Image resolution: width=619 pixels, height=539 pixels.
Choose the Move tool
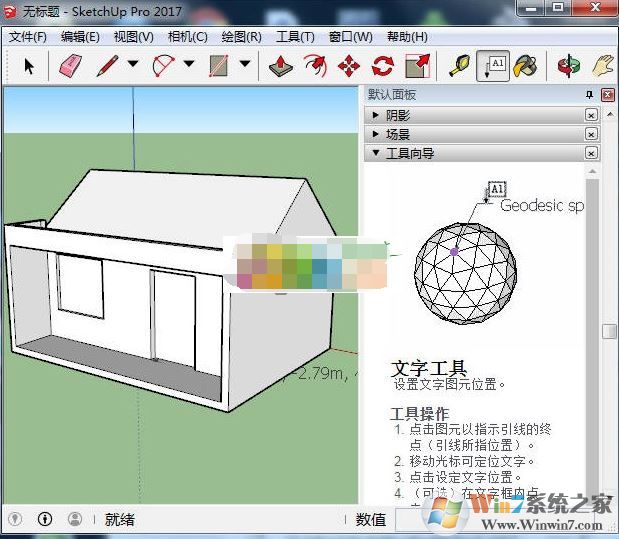coord(349,66)
